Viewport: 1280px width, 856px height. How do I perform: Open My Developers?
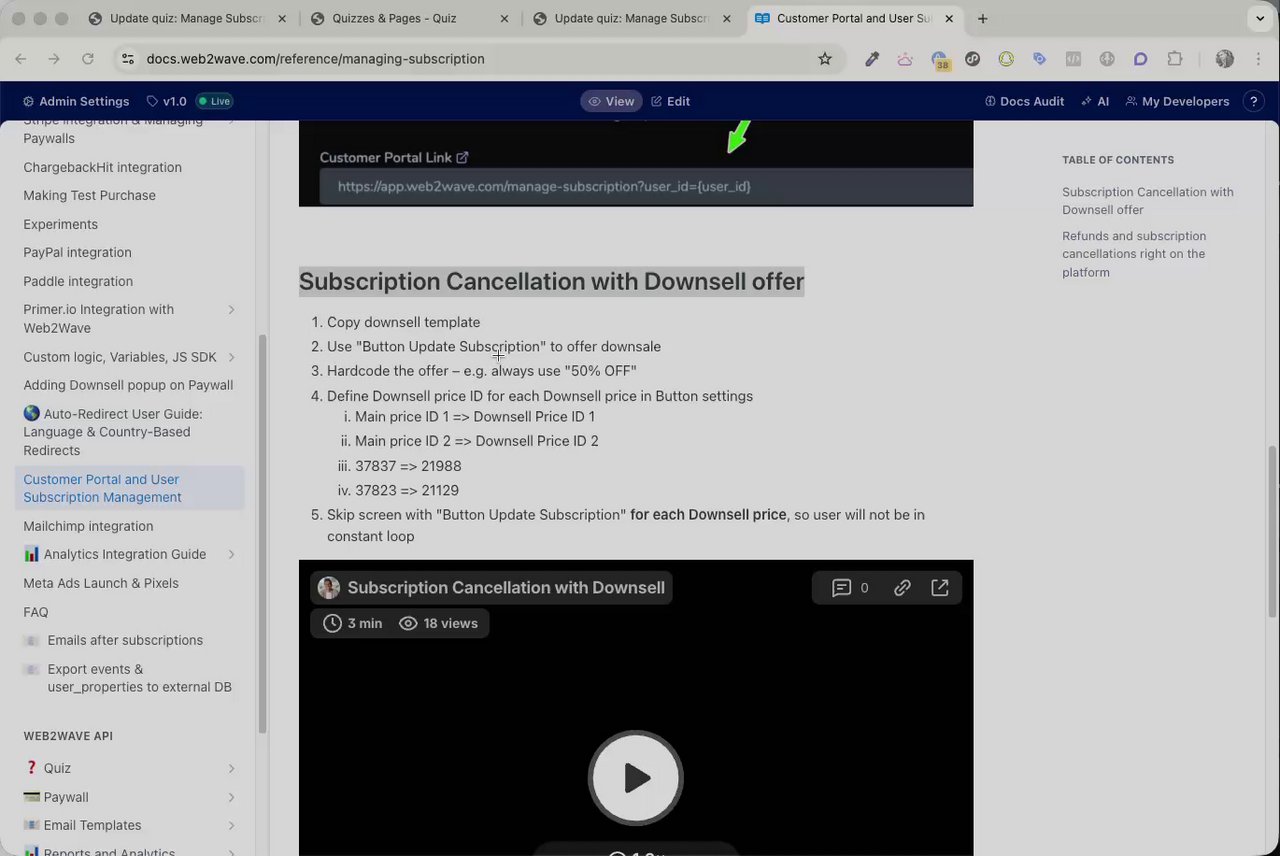pyautogui.click(x=1177, y=101)
